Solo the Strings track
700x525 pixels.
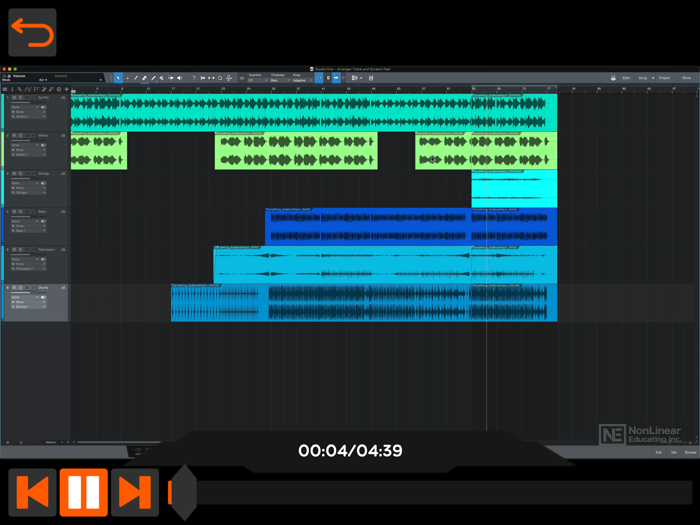coord(21,173)
